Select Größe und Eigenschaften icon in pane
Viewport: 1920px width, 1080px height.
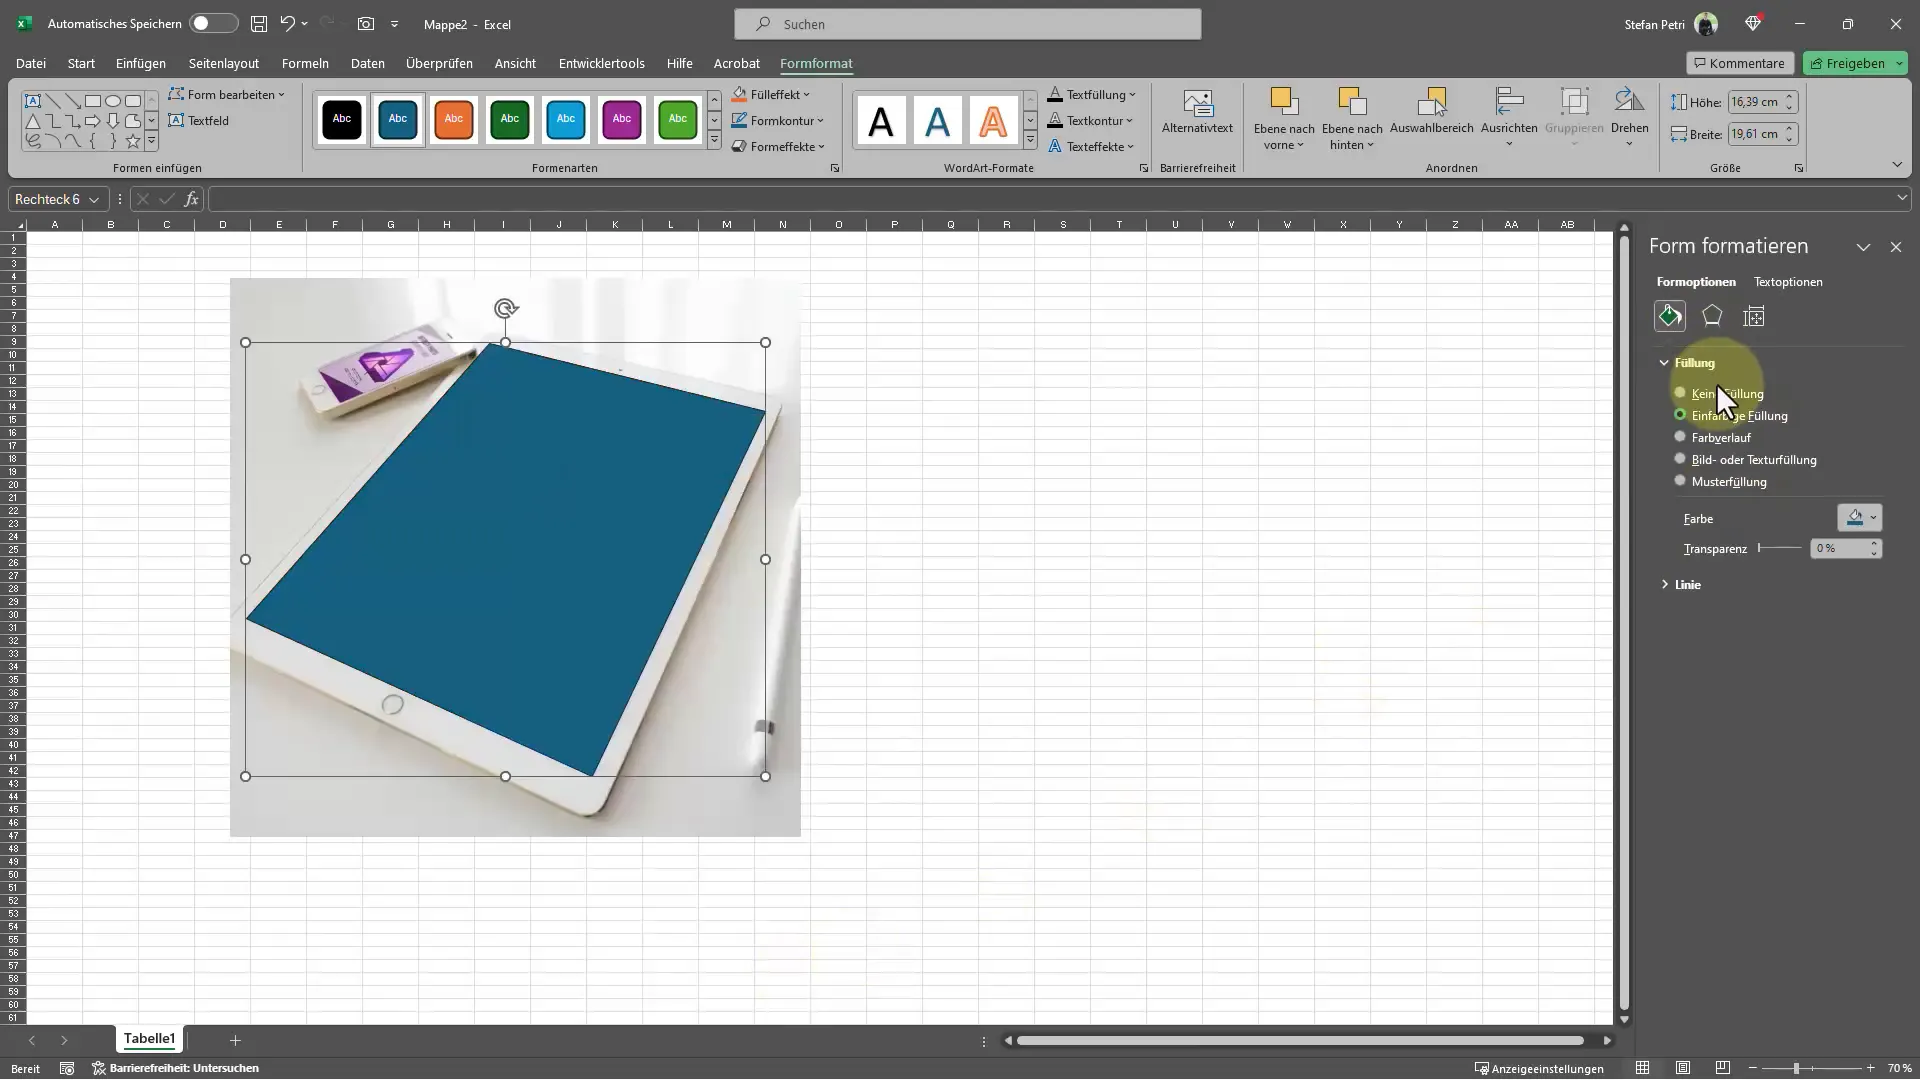(x=1753, y=316)
